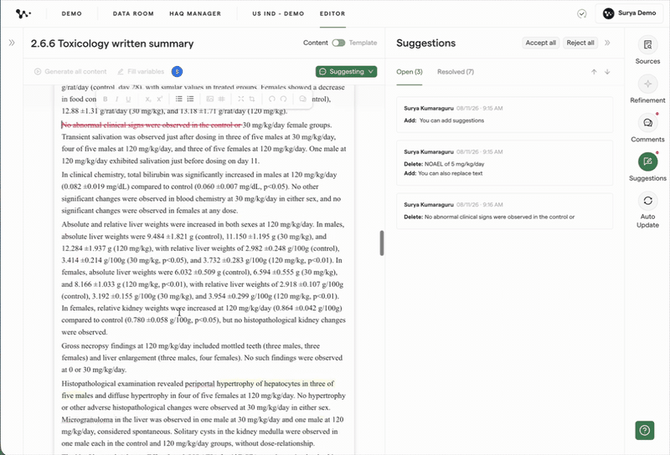Screen dimensions: 670x455
Task: Select the 'No abnormal clinical signs' delete card
Action: pos(505,211)
